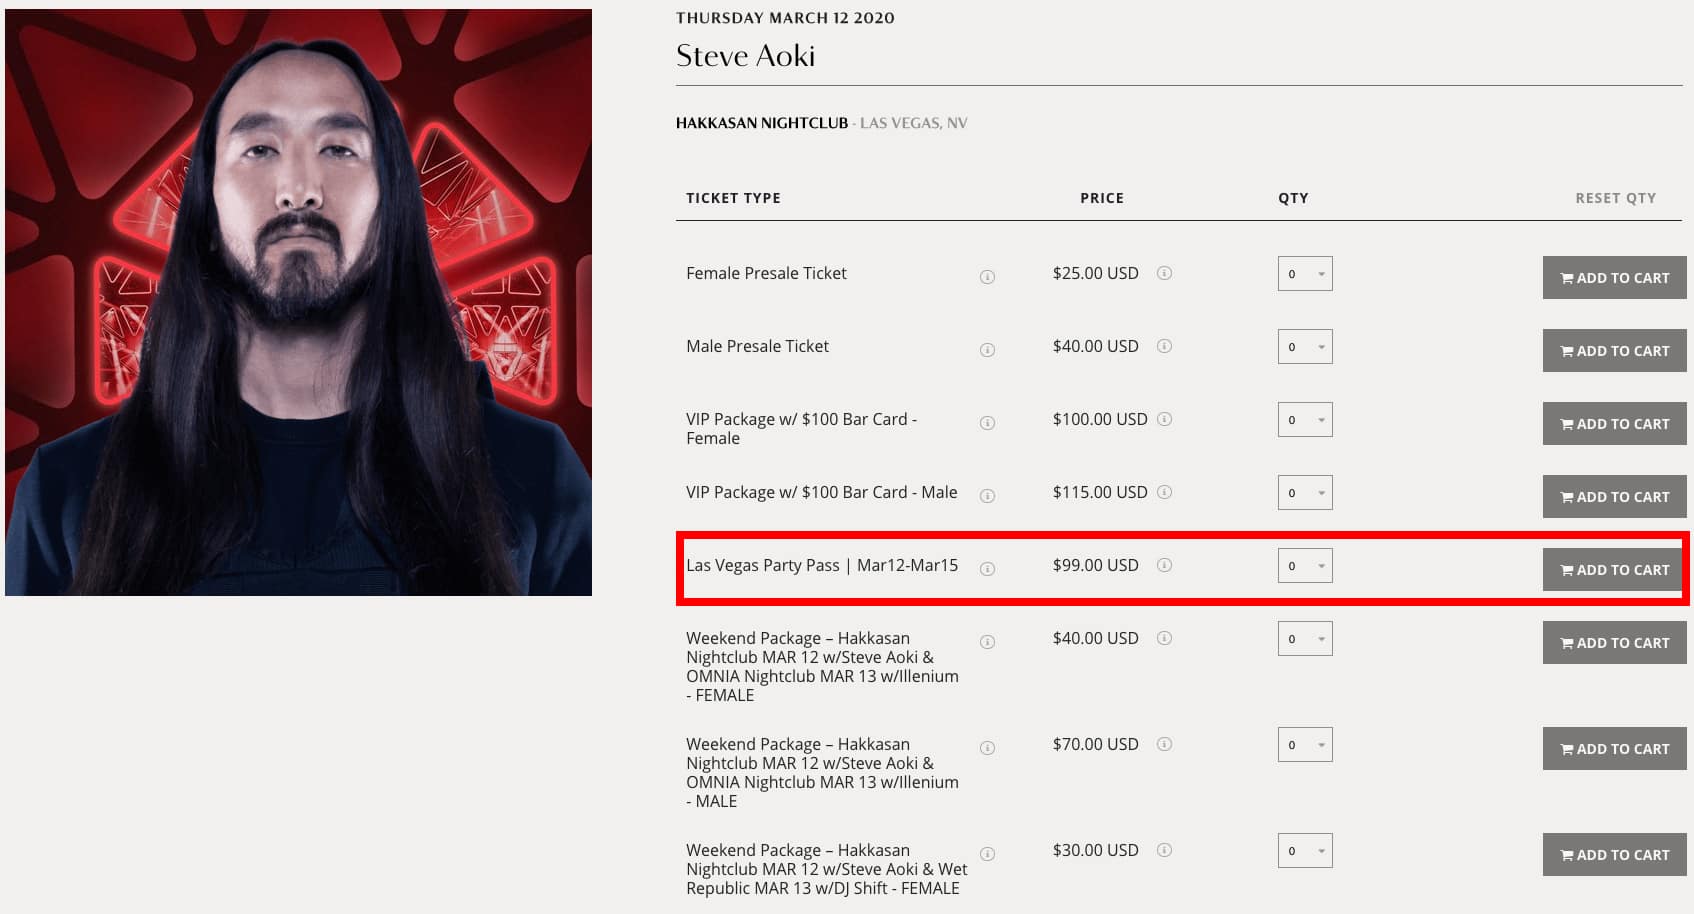Image resolution: width=1694 pixels, height=914 pixels.
Task: Click info icon beside Las Vegas Party Pass name
Action: click(x=987, y=569)
